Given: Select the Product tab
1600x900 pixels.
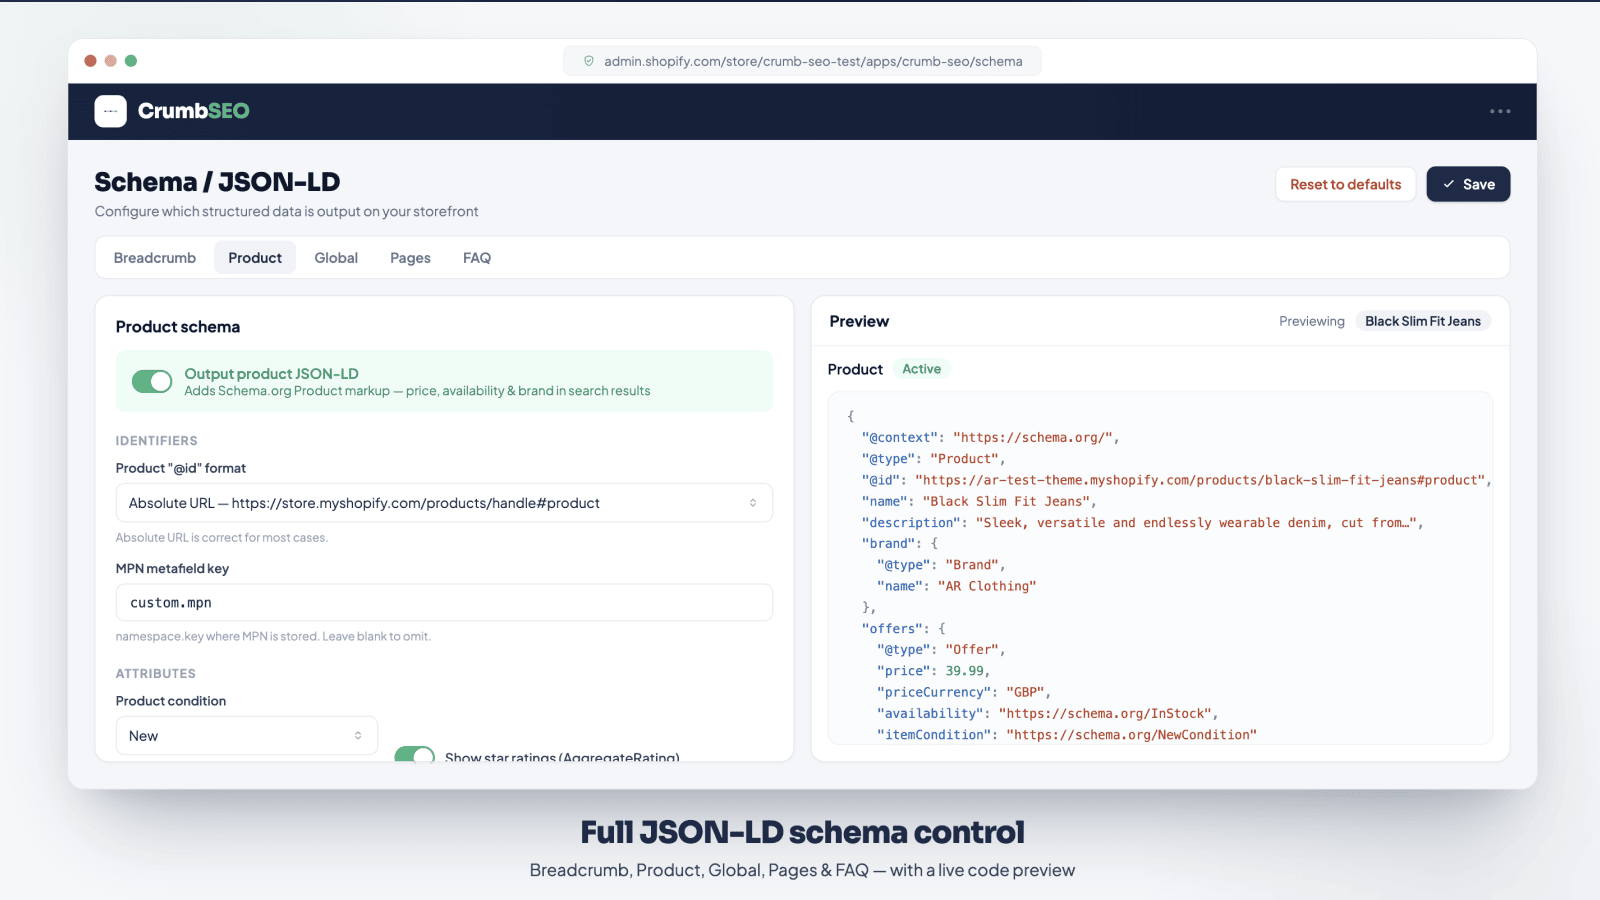Looking at the screenshot, I should 255,258.
